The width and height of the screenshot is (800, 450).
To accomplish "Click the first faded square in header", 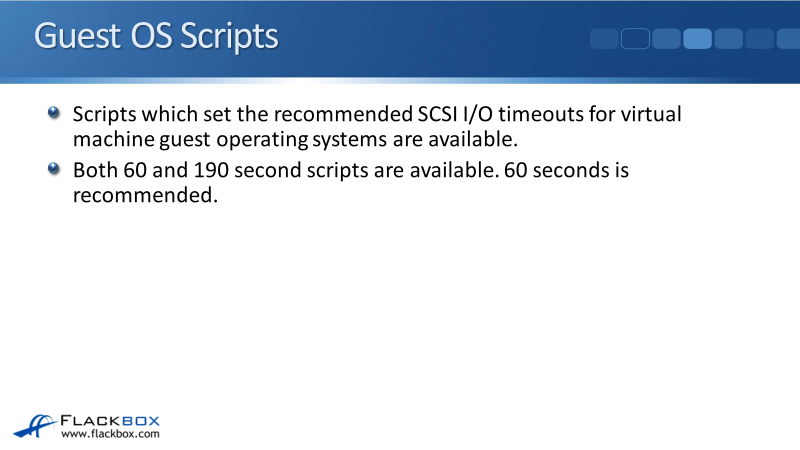I will pos(604,39).
